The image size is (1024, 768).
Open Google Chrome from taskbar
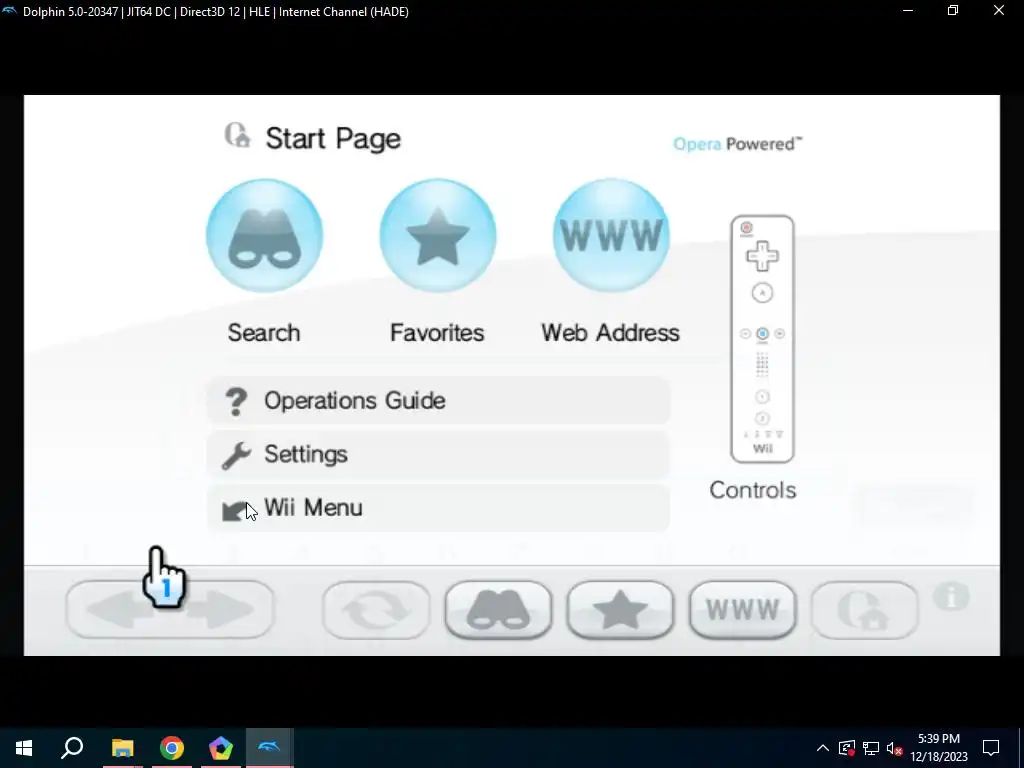[x=172, y=748]
